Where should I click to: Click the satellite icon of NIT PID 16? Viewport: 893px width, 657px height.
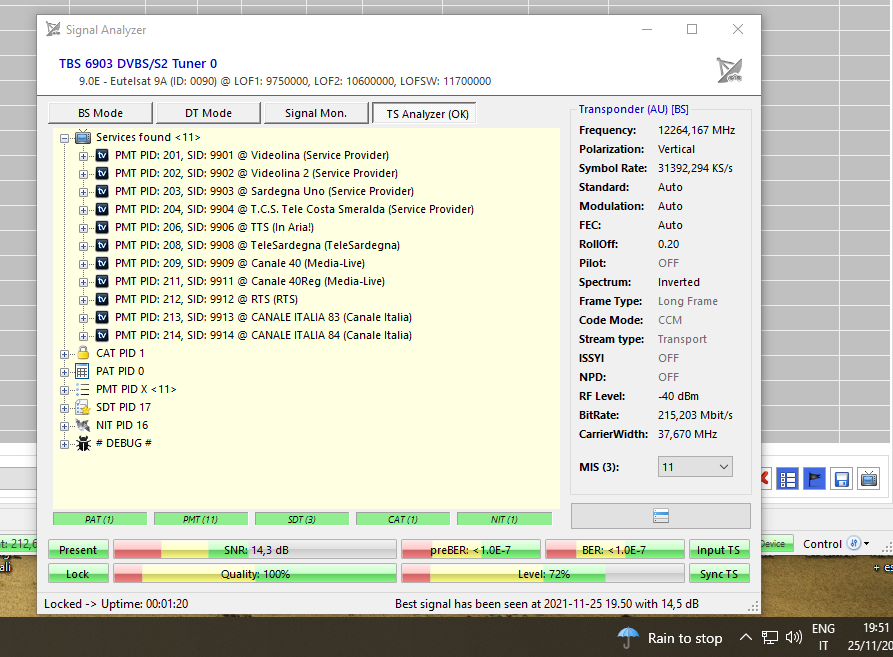coord(83,425)
